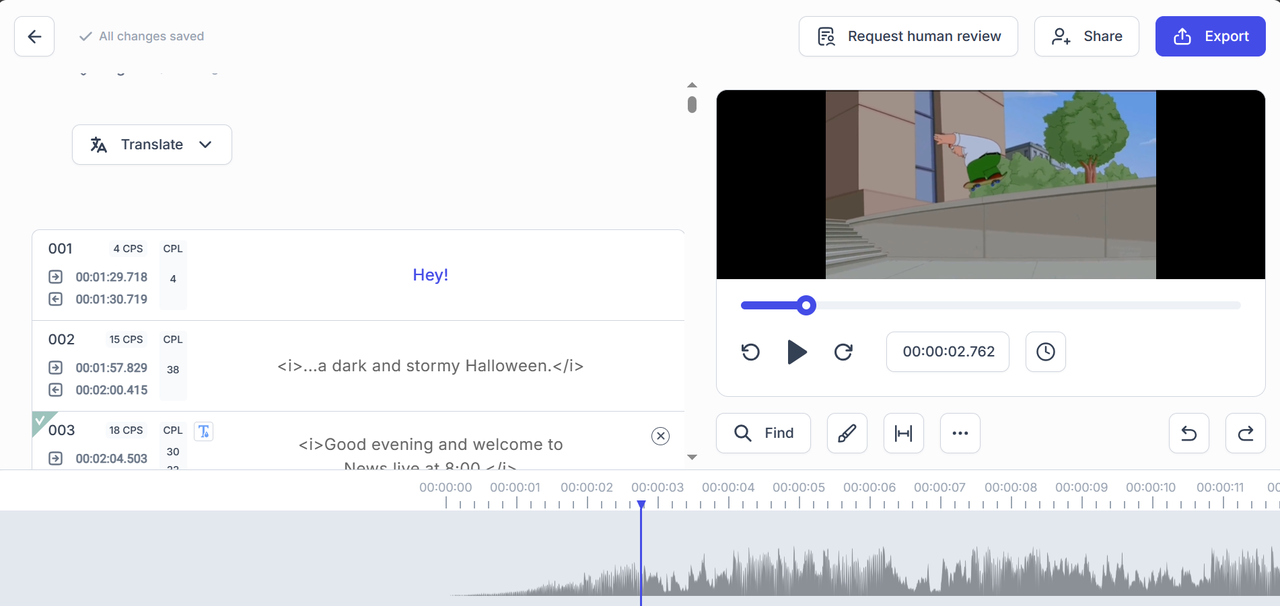Open Find search
The height and width of the screenshot is (606, 1280).
763,433
